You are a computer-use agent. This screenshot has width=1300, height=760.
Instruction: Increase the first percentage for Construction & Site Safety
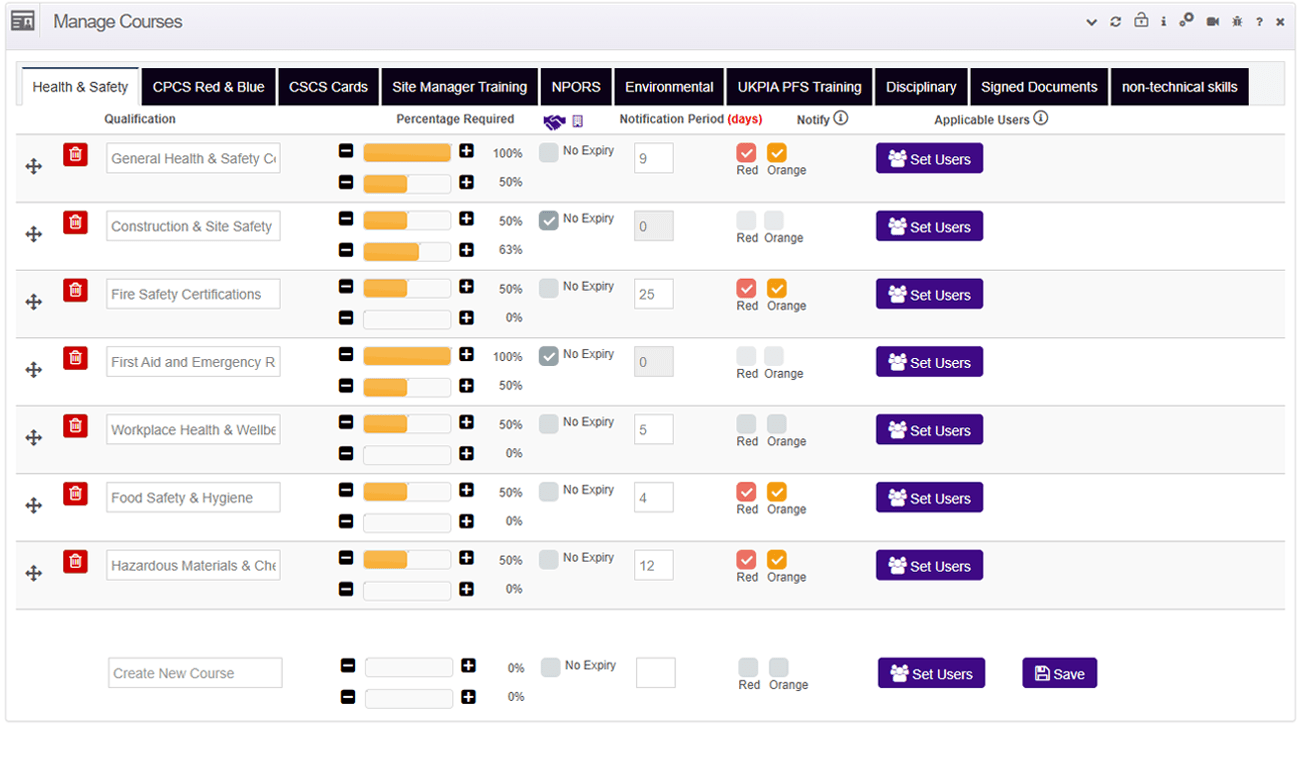(x=467, y=219)
